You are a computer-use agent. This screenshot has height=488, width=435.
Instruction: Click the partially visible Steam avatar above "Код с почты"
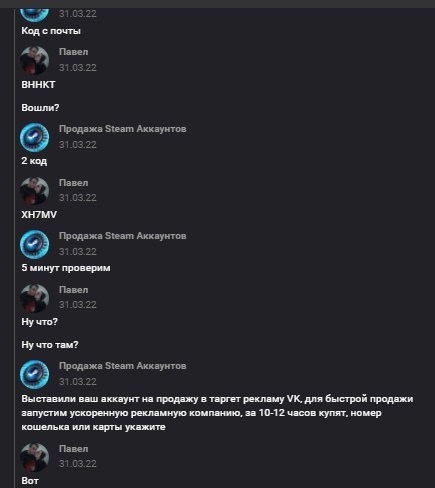click(x=35, y=15)
